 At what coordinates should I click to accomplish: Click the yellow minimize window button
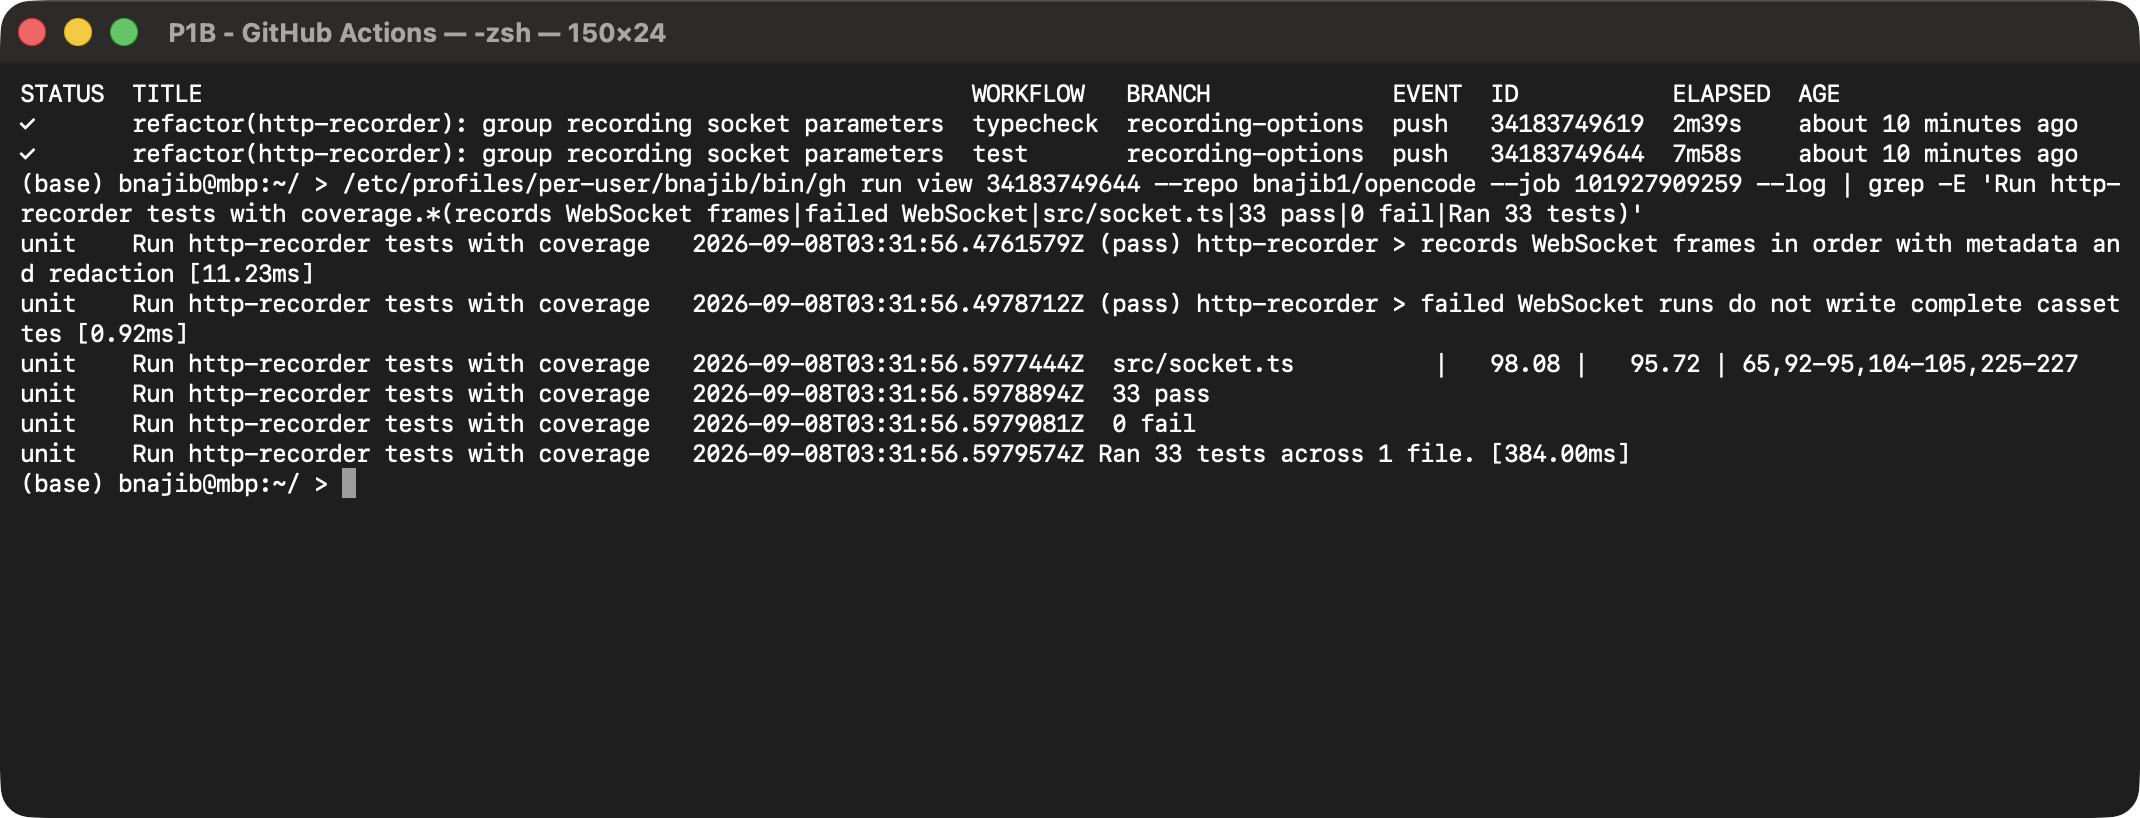click(x=78, y=33)
